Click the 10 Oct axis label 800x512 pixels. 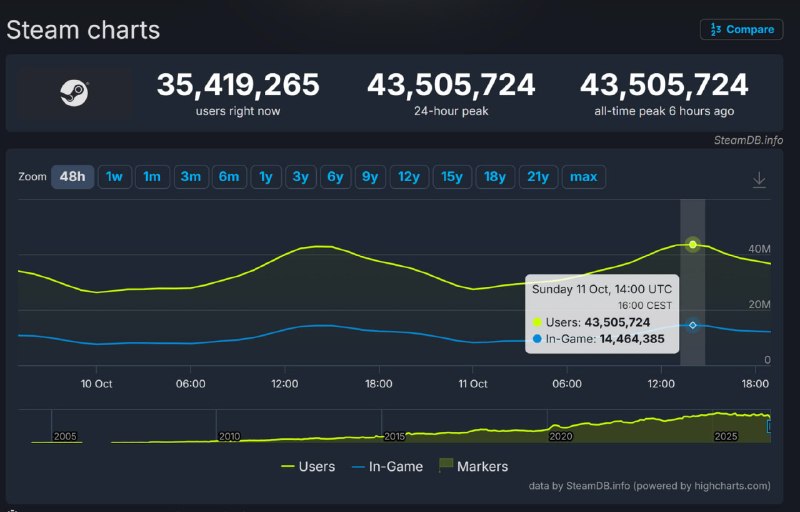96,384
